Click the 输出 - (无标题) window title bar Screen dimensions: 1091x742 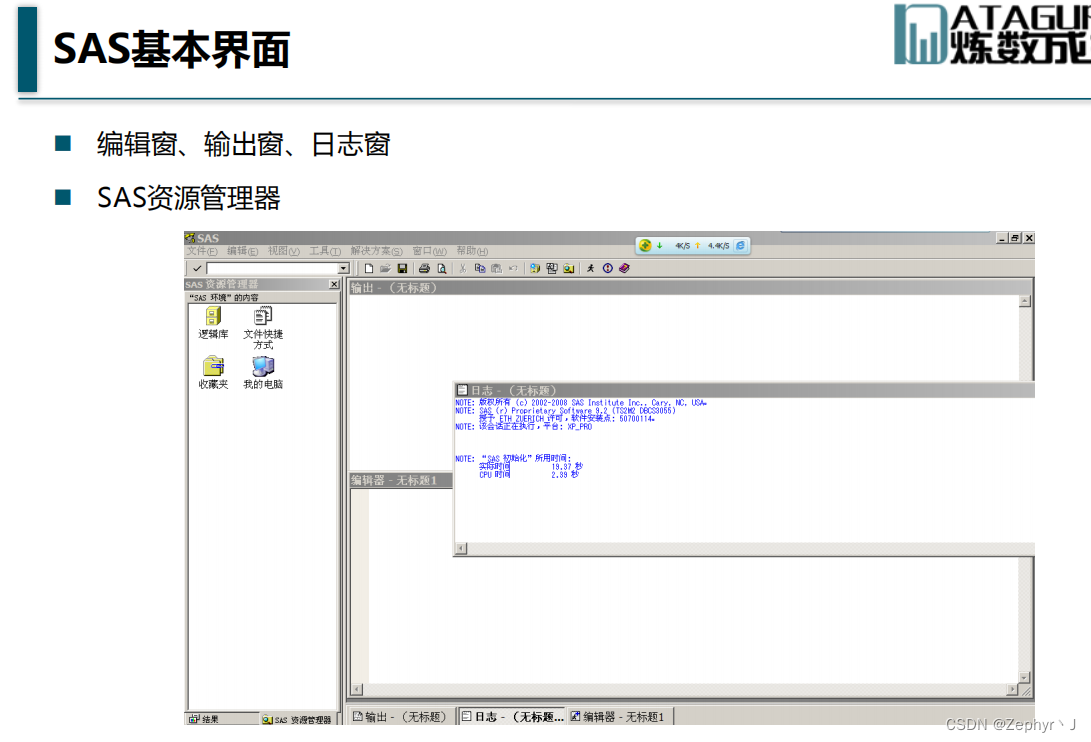(689, 287)
